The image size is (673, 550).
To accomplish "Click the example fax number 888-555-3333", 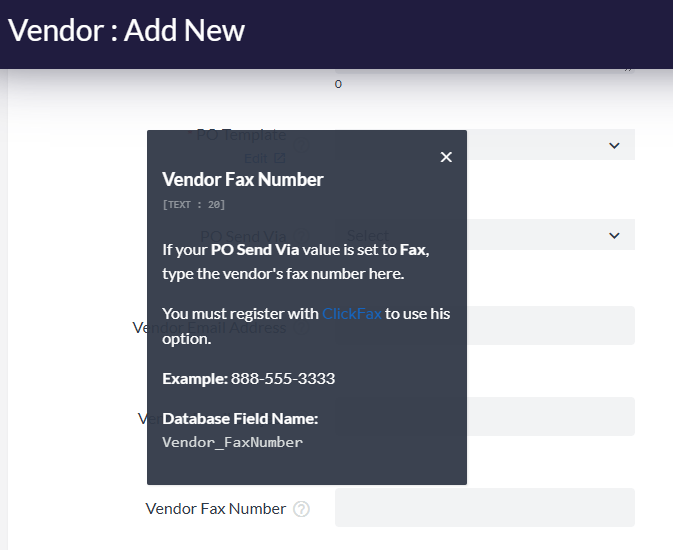I will (283, 379).
